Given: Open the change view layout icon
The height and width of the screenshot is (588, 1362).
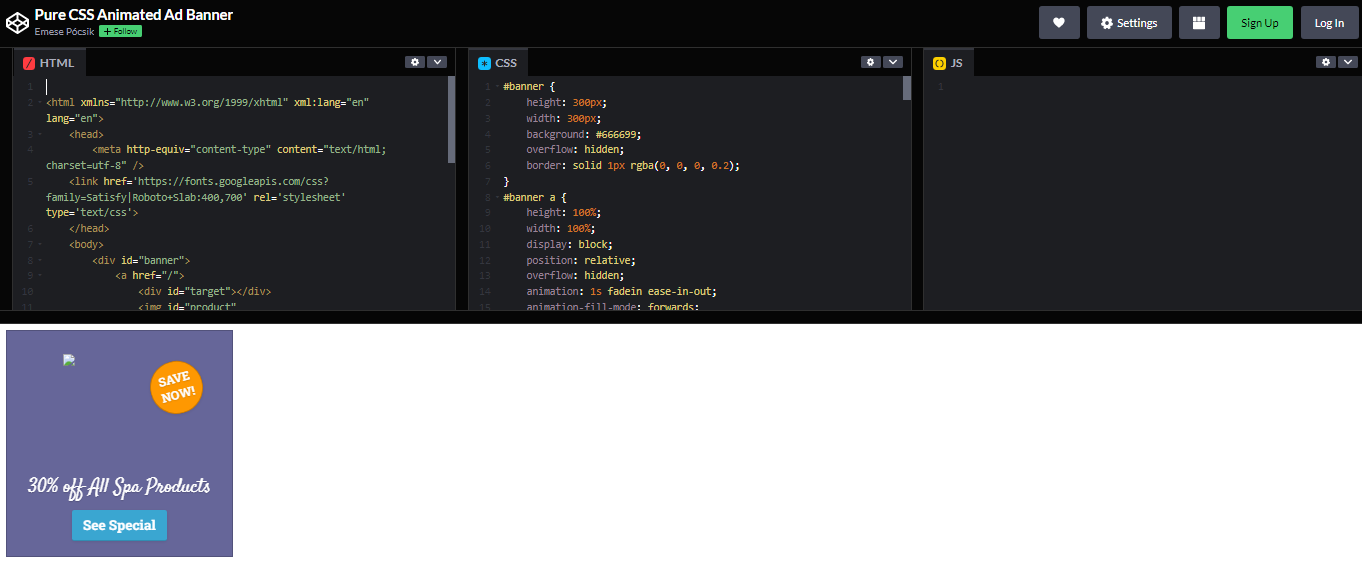Looking at the screenshot, I should [1199, 23].
